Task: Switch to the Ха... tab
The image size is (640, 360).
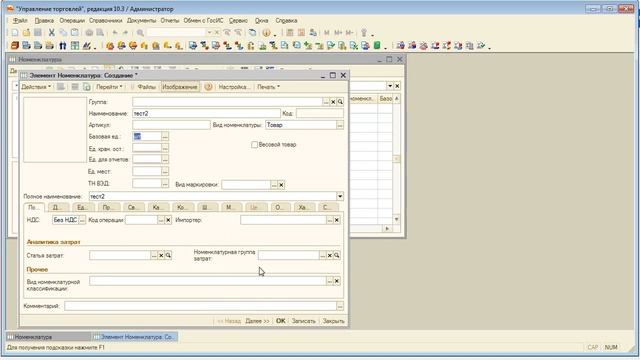Action: [x=303, y=207]
